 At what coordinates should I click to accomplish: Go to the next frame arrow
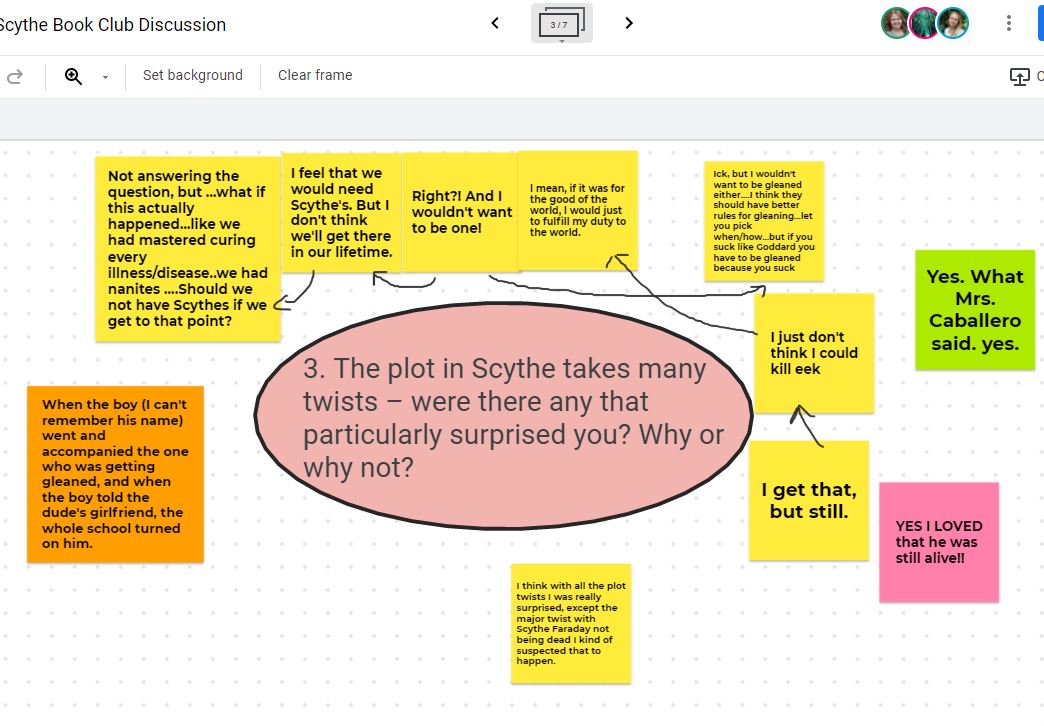(x=629, y=23)
